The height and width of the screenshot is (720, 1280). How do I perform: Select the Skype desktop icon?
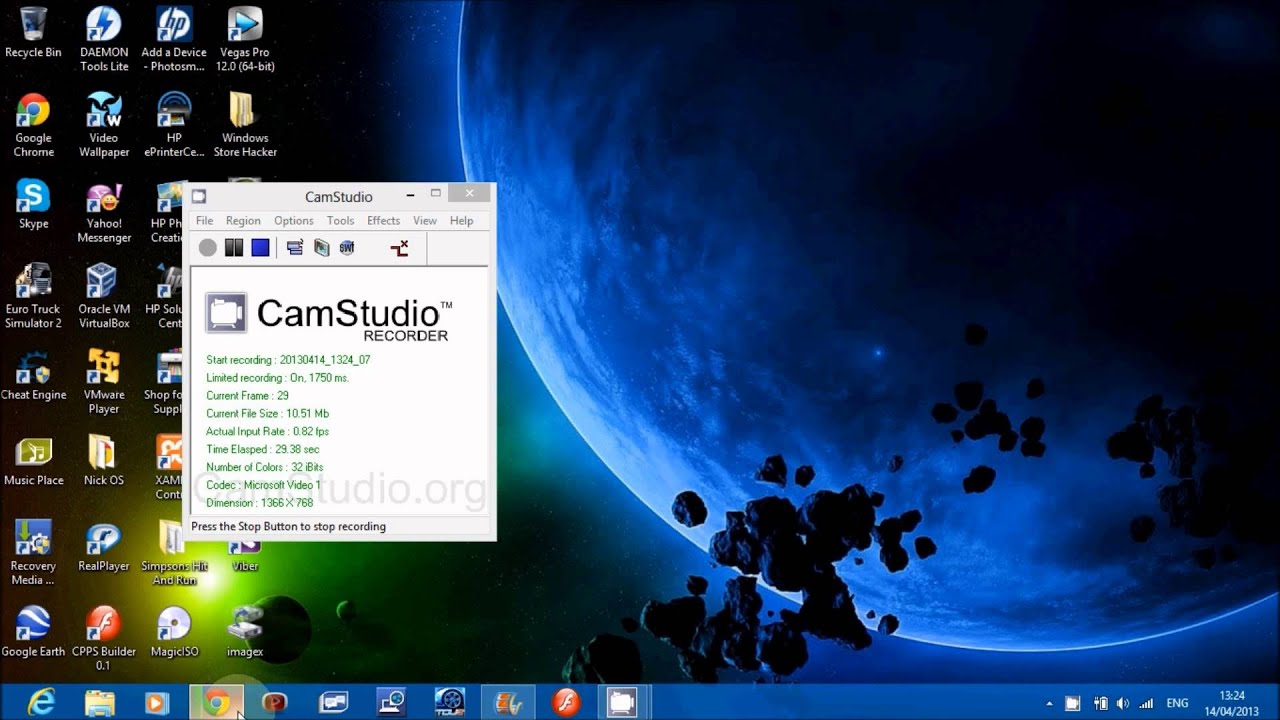point(33,204)
